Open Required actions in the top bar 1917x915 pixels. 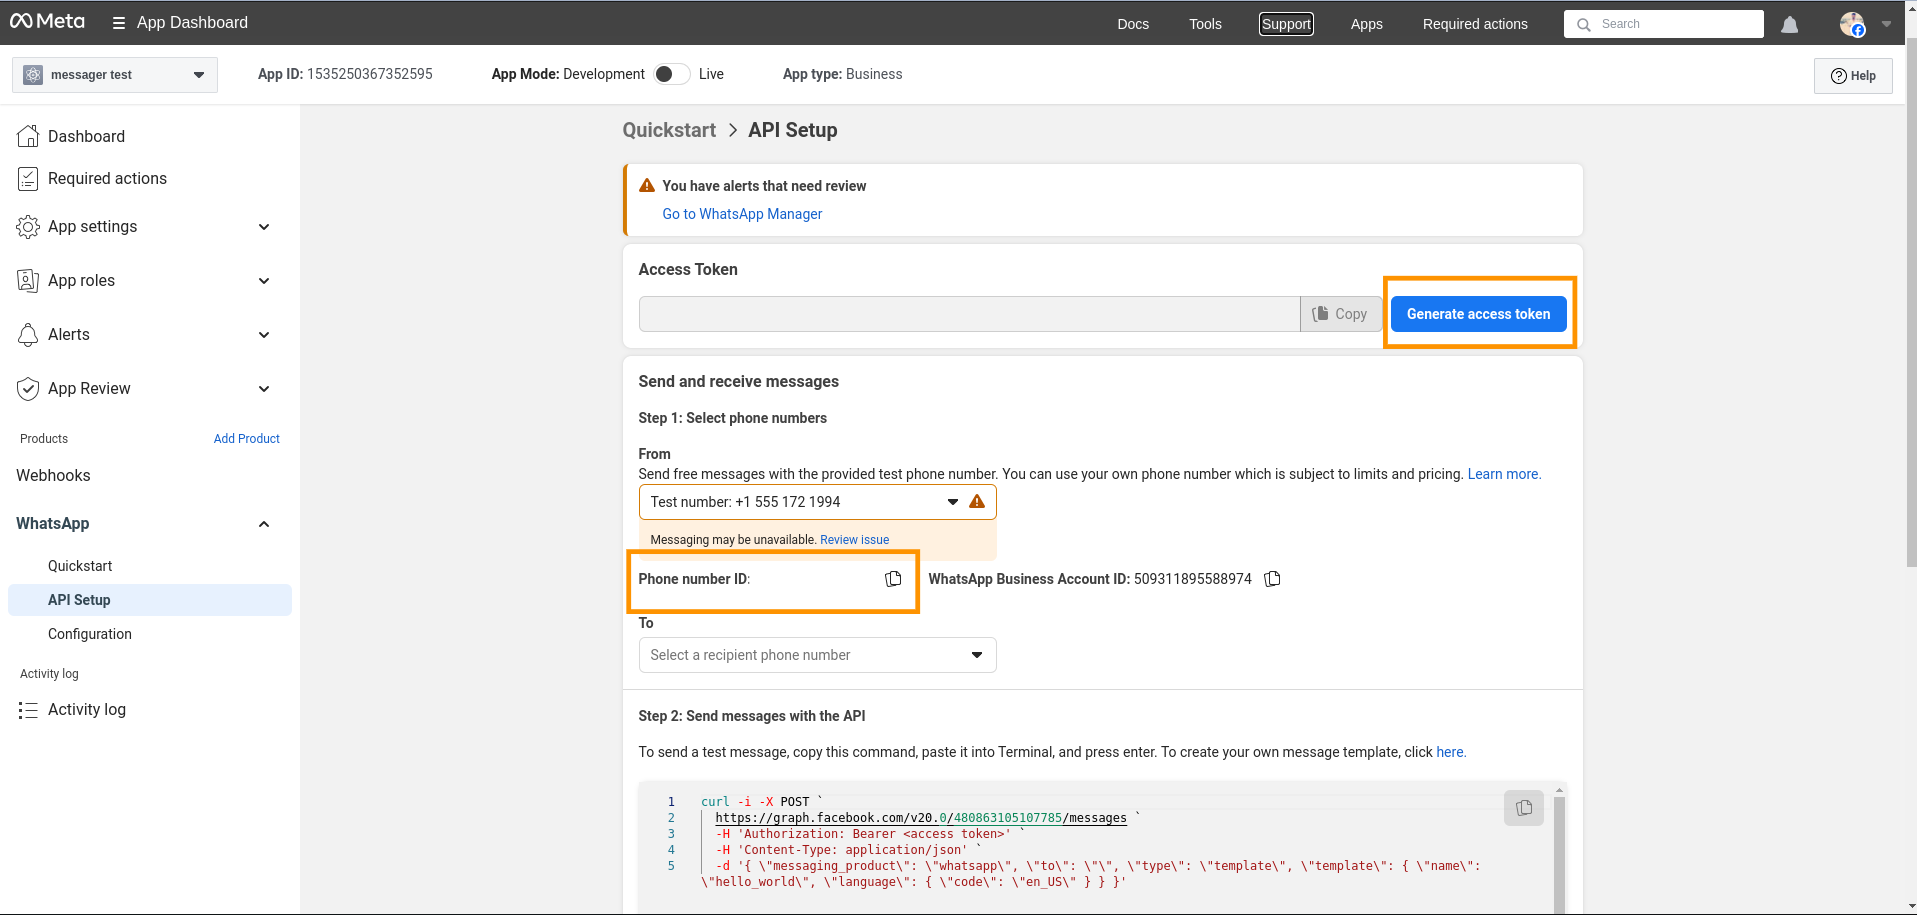click(1475, 24)
